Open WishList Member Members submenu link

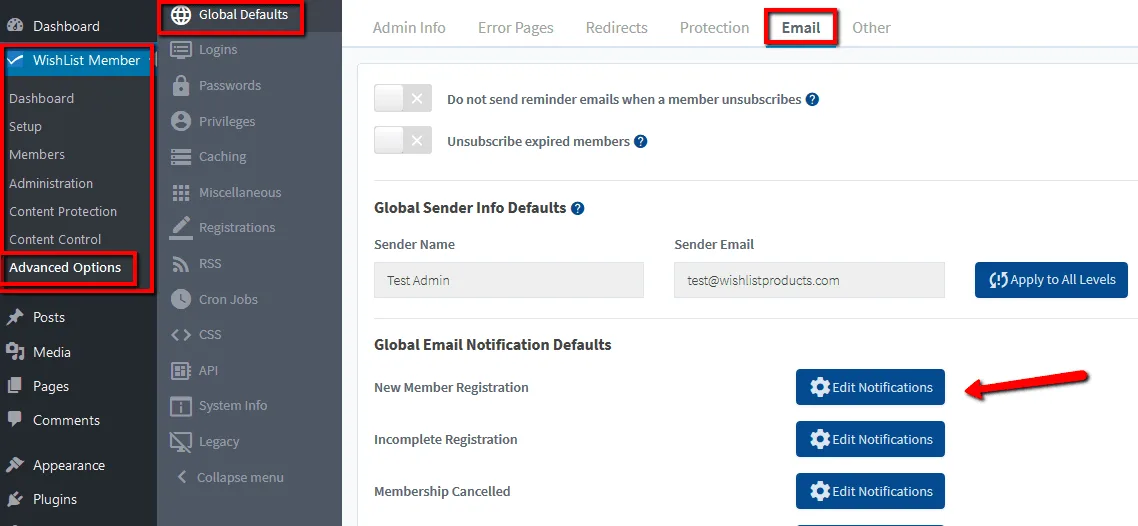[37, 155]
